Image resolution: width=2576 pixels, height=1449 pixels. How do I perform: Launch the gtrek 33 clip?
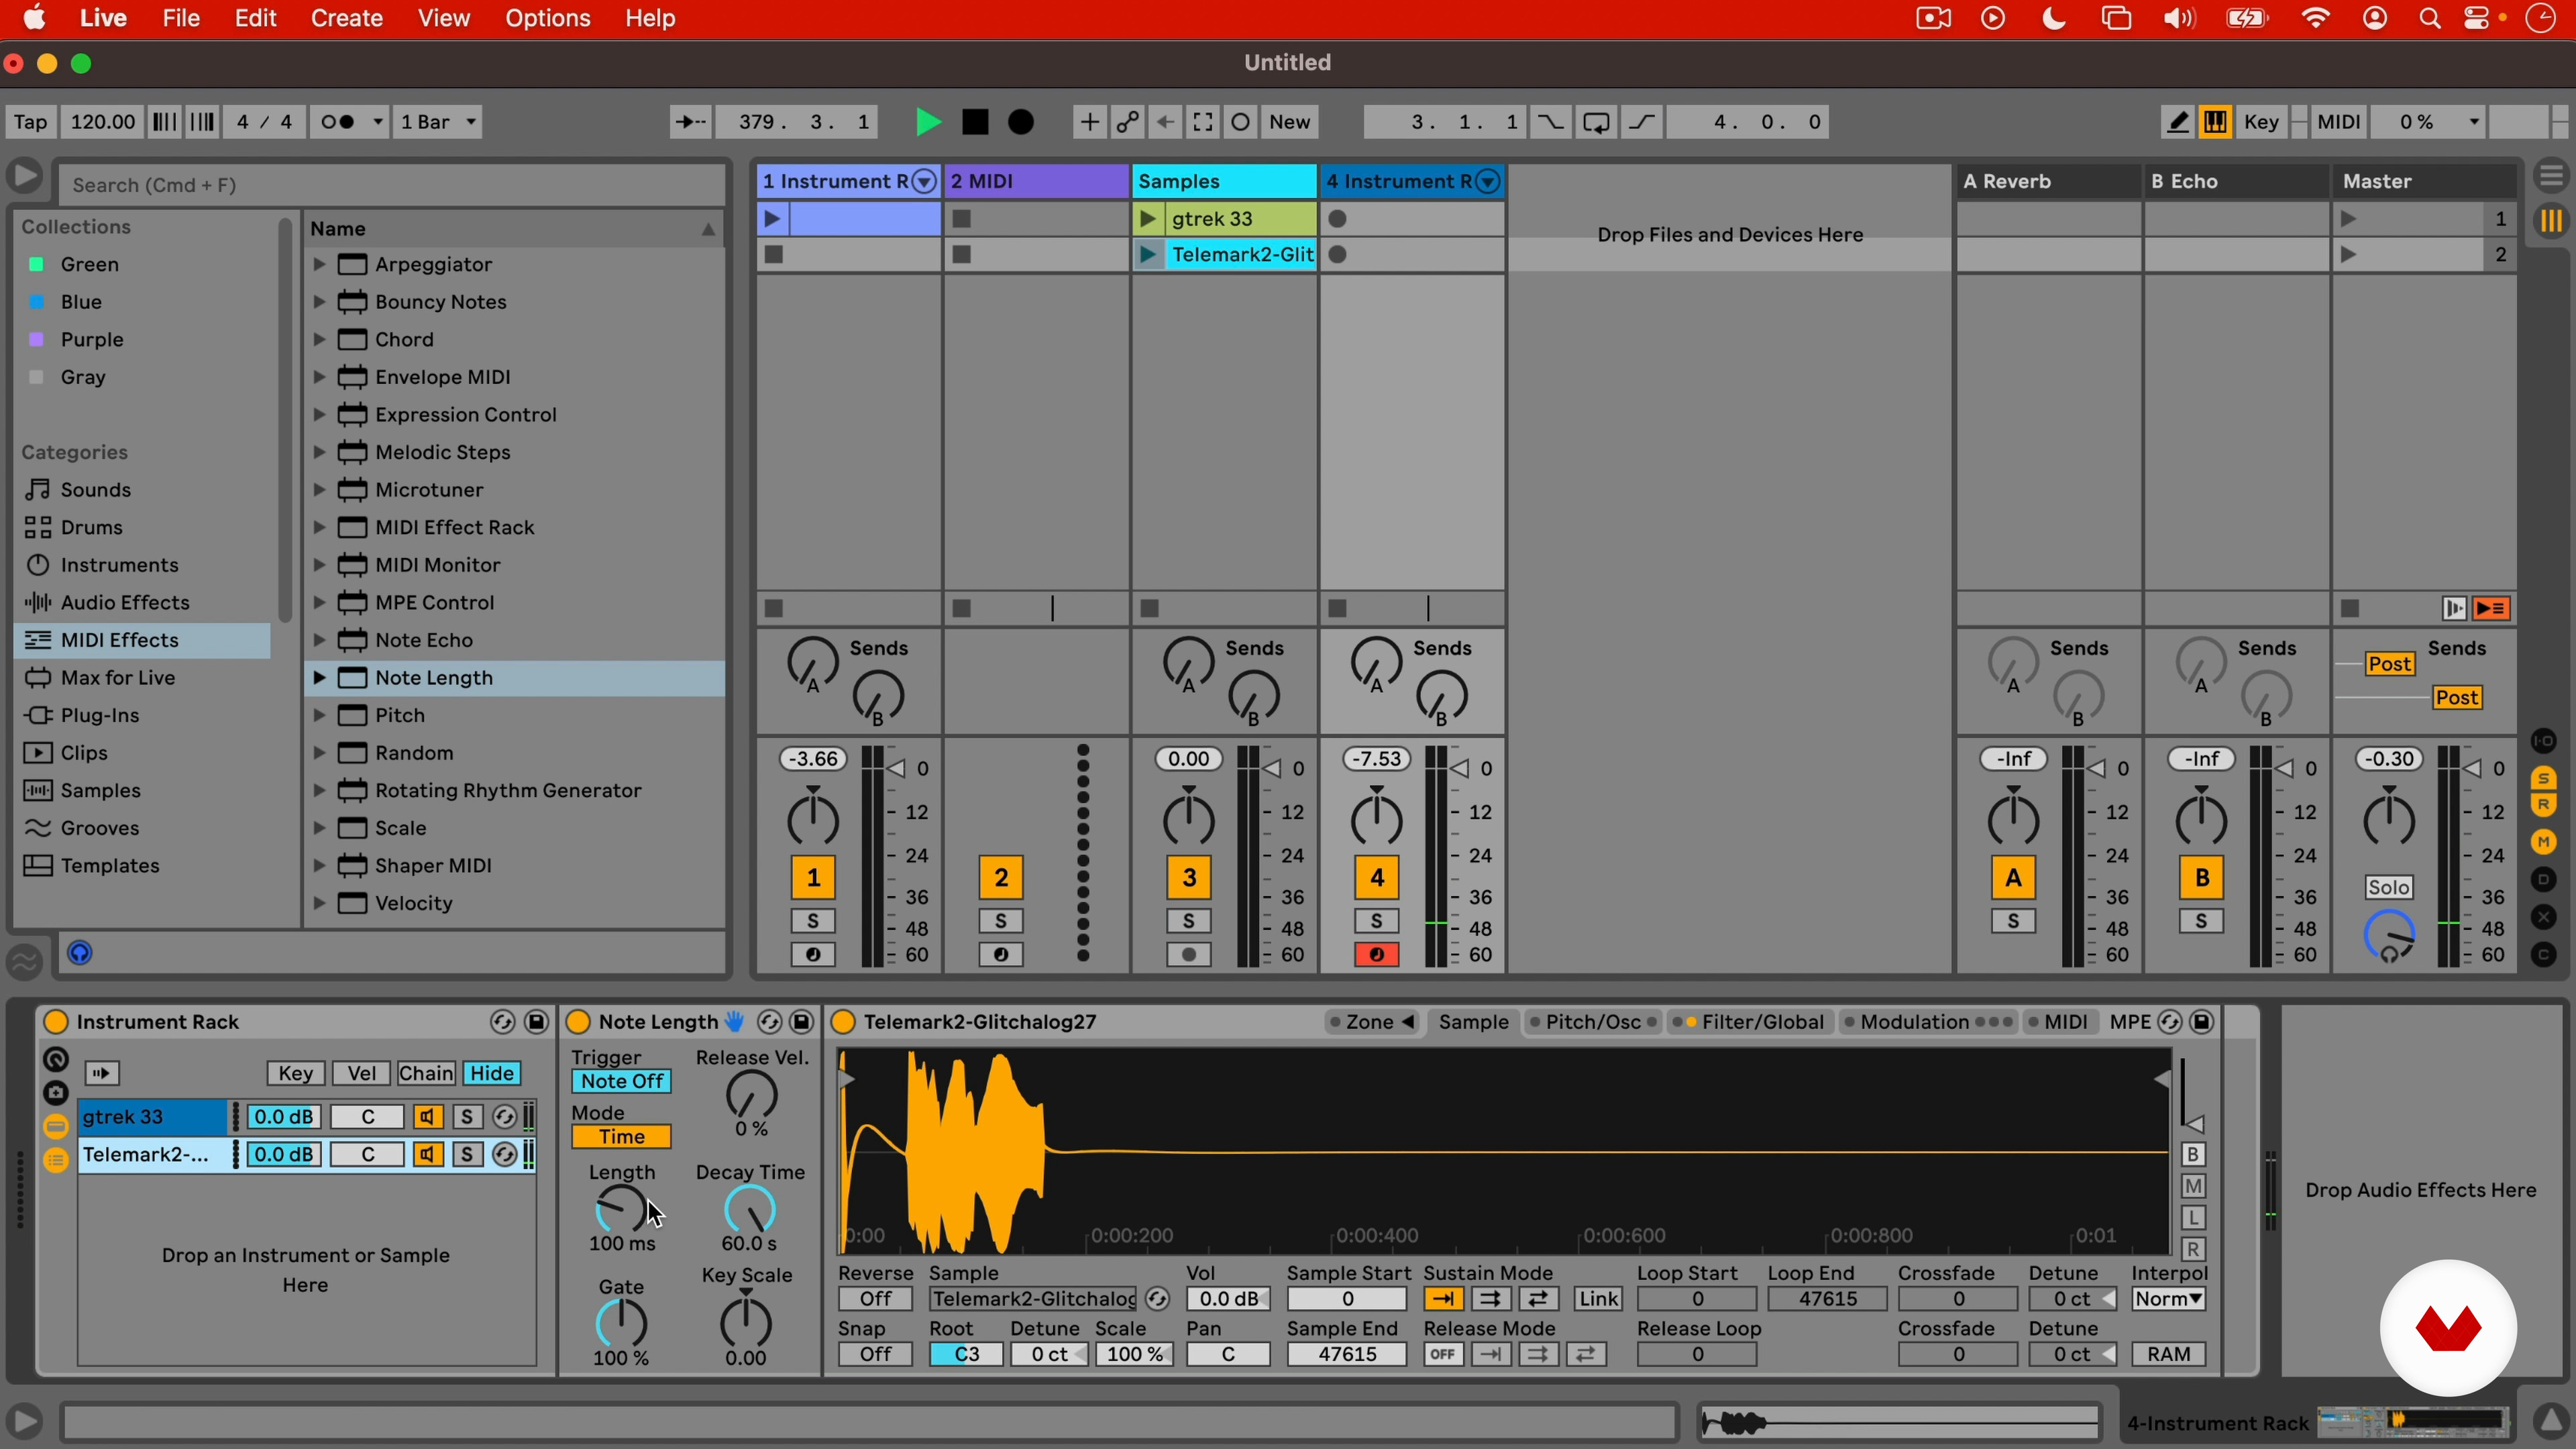click(1148, 218)
